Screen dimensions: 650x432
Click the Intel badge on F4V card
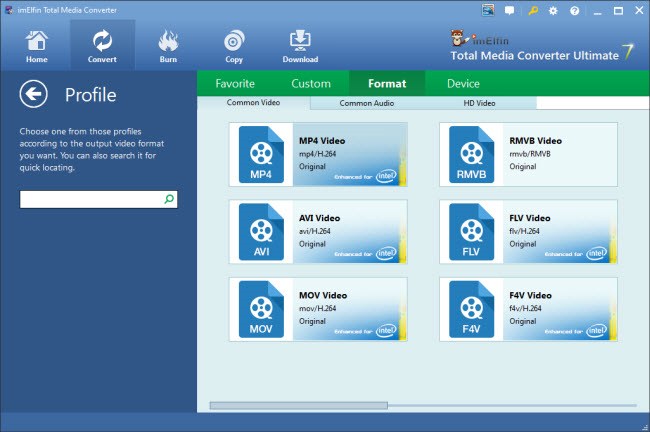597,330
